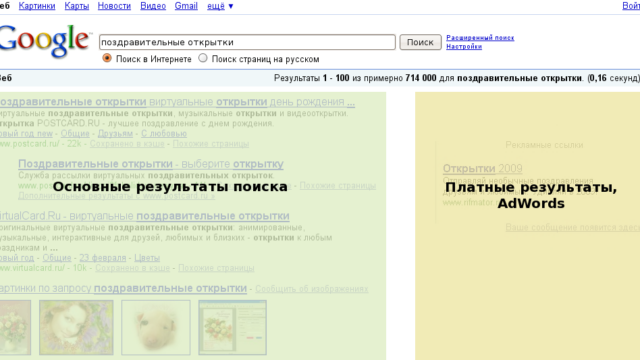Select Поиск в Интернете radio button
The image size is (640, 360).
click(x=107, y=58)
